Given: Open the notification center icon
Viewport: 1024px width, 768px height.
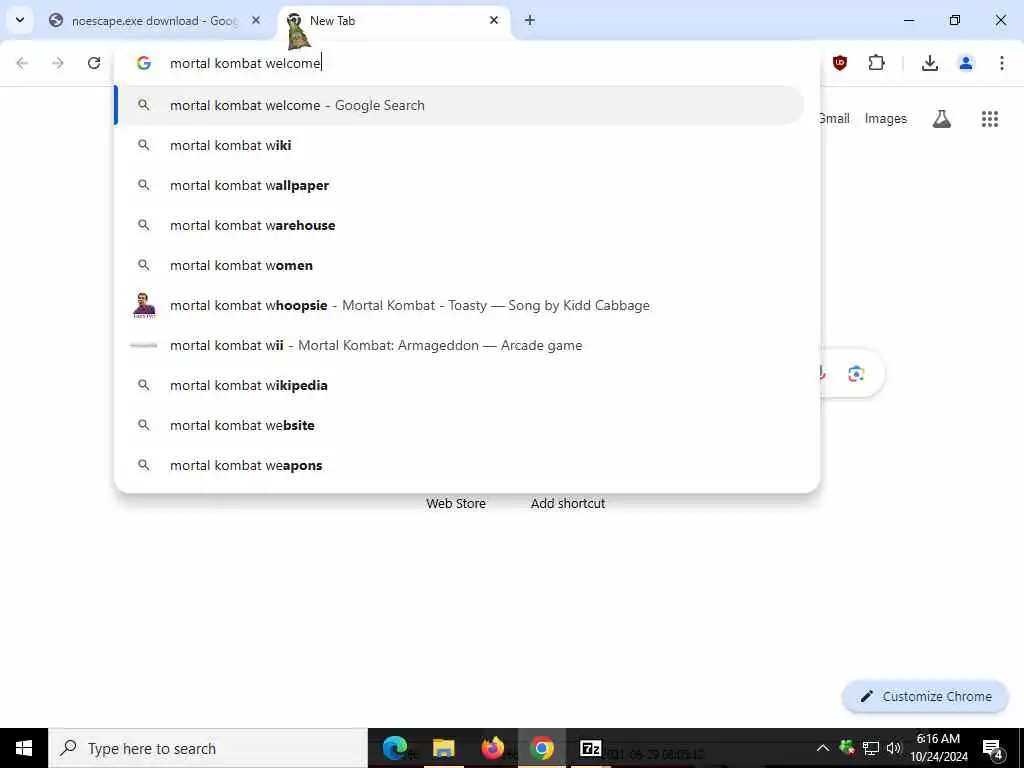Looking at the screenshot, I should (993, 748).
